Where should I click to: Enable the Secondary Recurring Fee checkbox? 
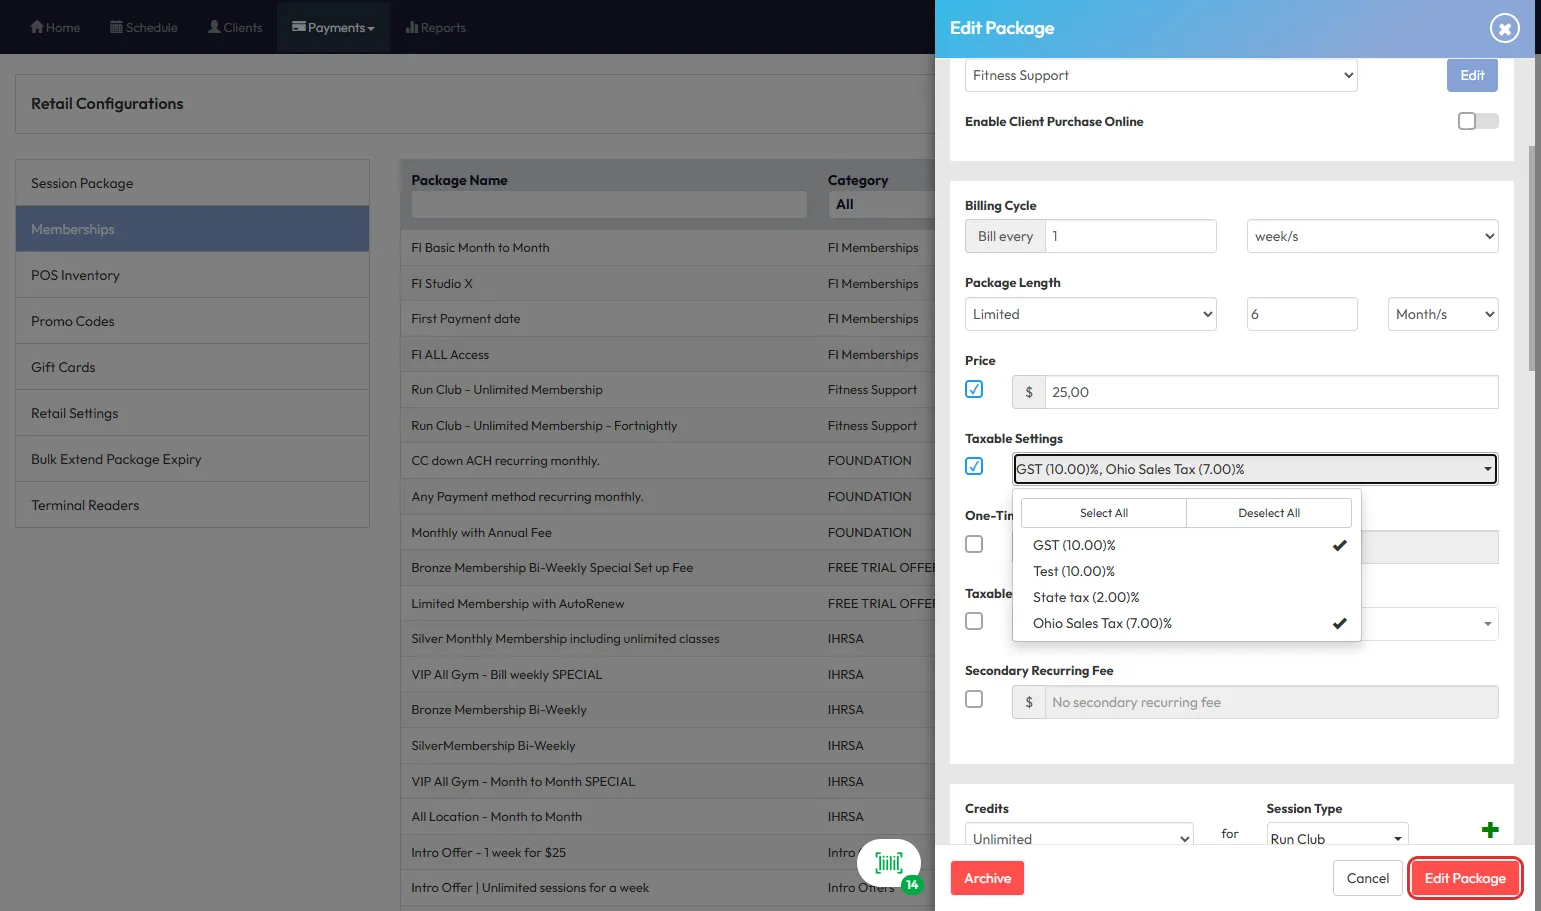pos(974,699)
